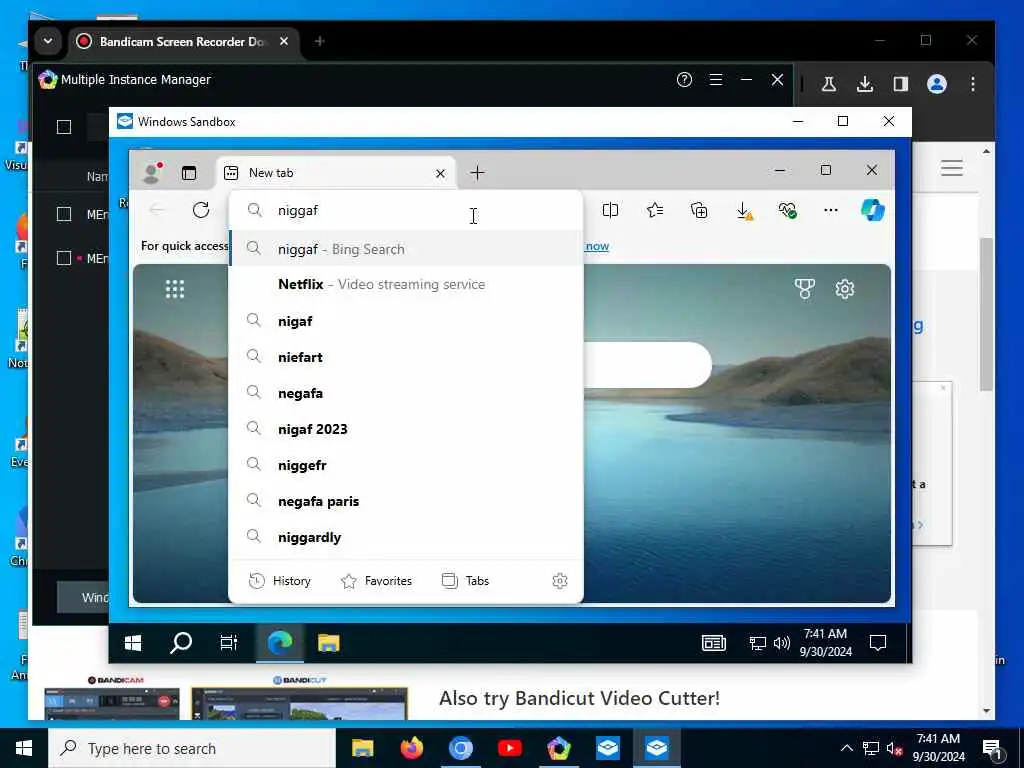1024x768 pixels.
Task: Open host File Explorer taskbar icon
Action: pos(362,748)
